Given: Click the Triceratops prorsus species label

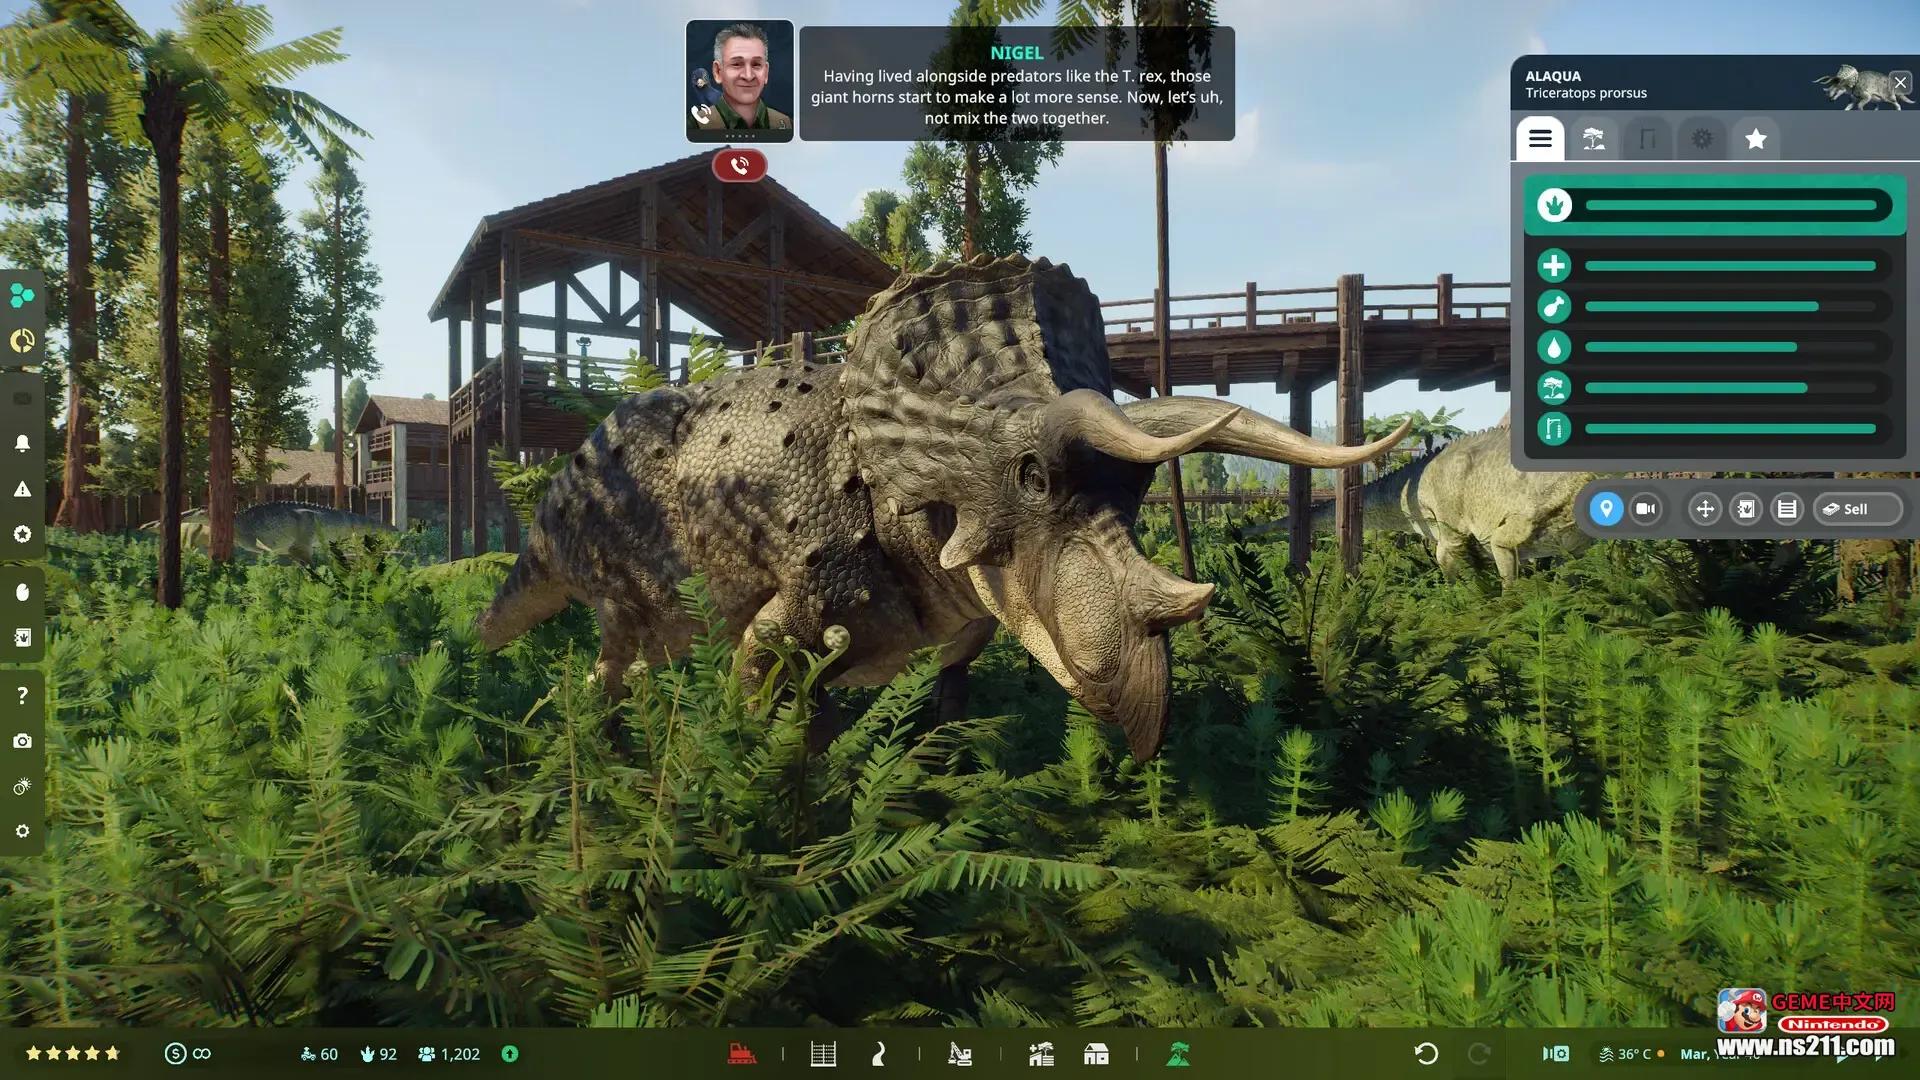Looking at the screenshot, I should [x=1586, y=93].
